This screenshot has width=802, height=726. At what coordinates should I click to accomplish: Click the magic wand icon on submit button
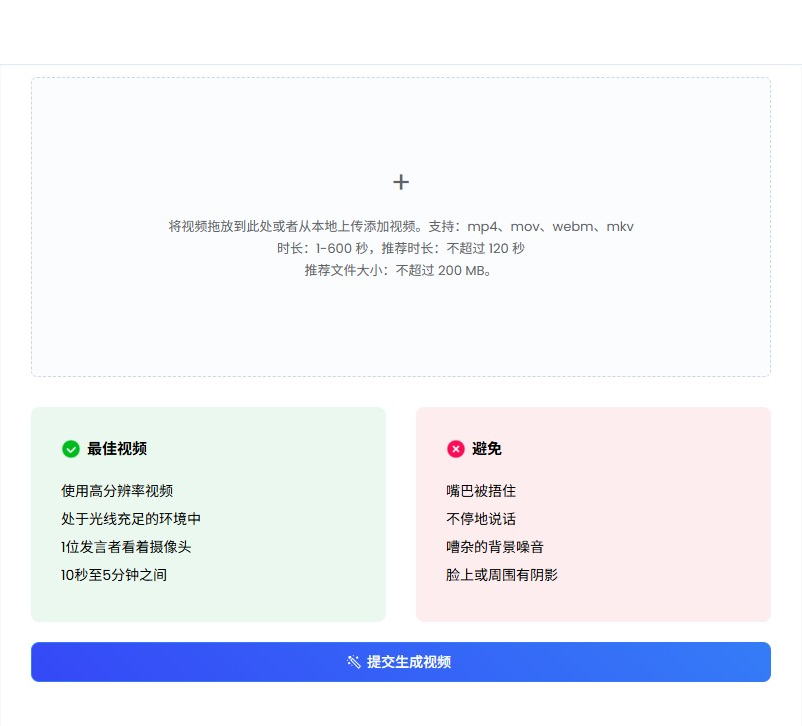click(354, 662)
